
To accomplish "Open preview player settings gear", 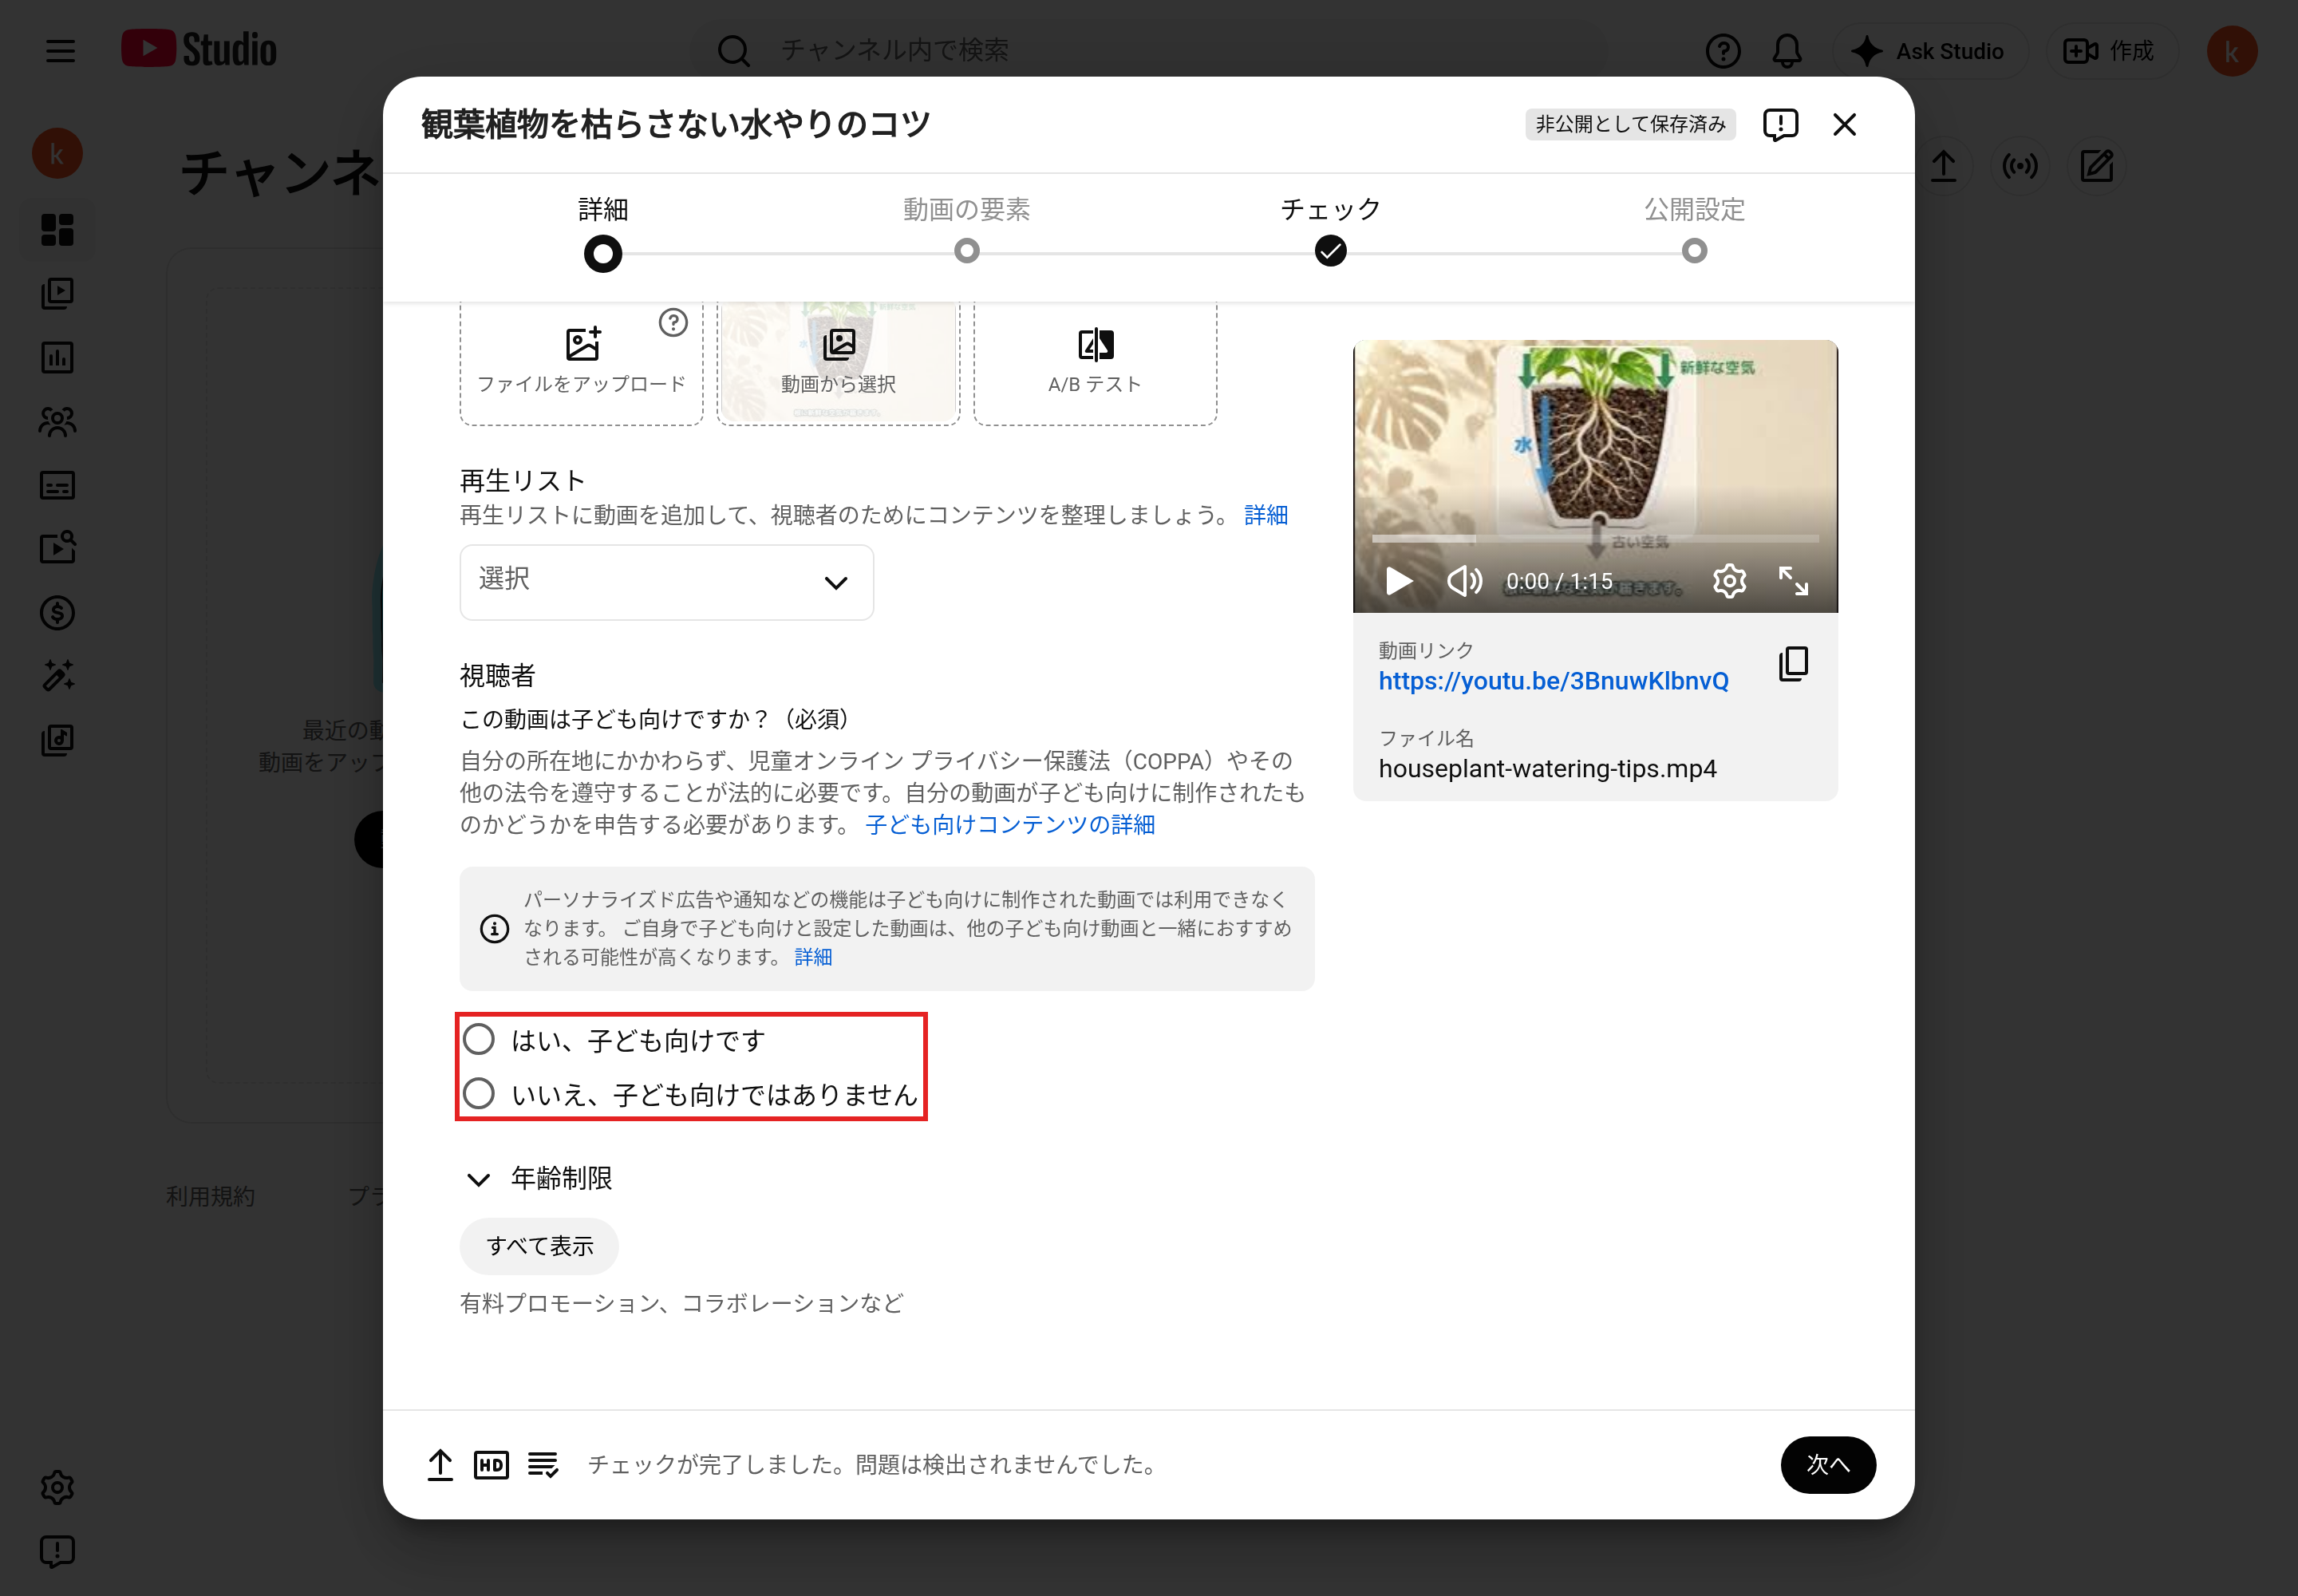I will [1729, 581].
